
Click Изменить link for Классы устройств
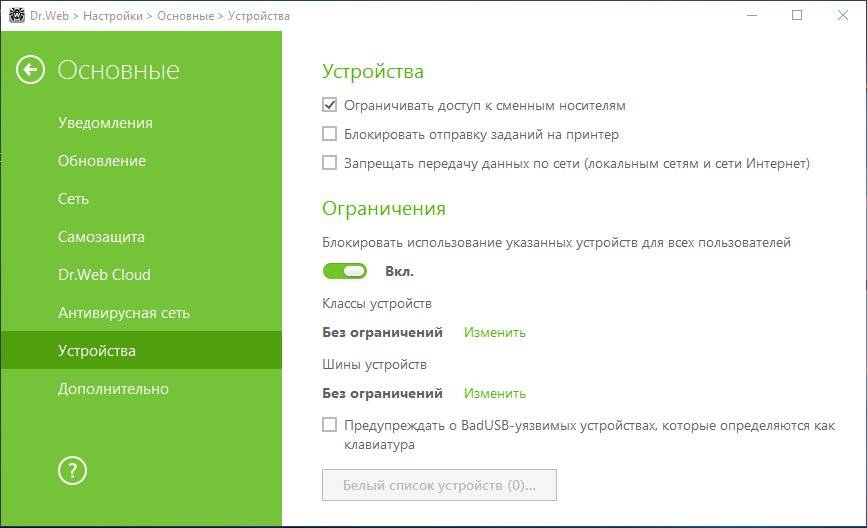point(494,332)
